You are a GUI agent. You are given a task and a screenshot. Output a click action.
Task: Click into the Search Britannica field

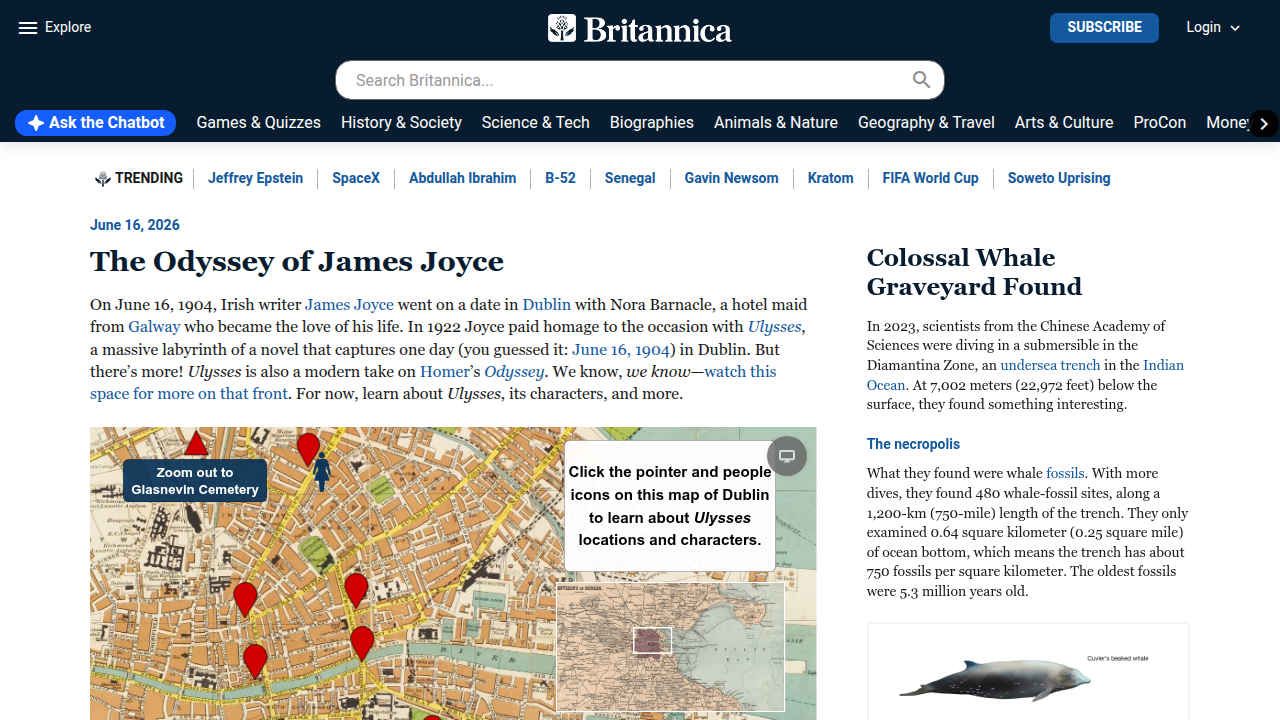(x=640, y=80)
